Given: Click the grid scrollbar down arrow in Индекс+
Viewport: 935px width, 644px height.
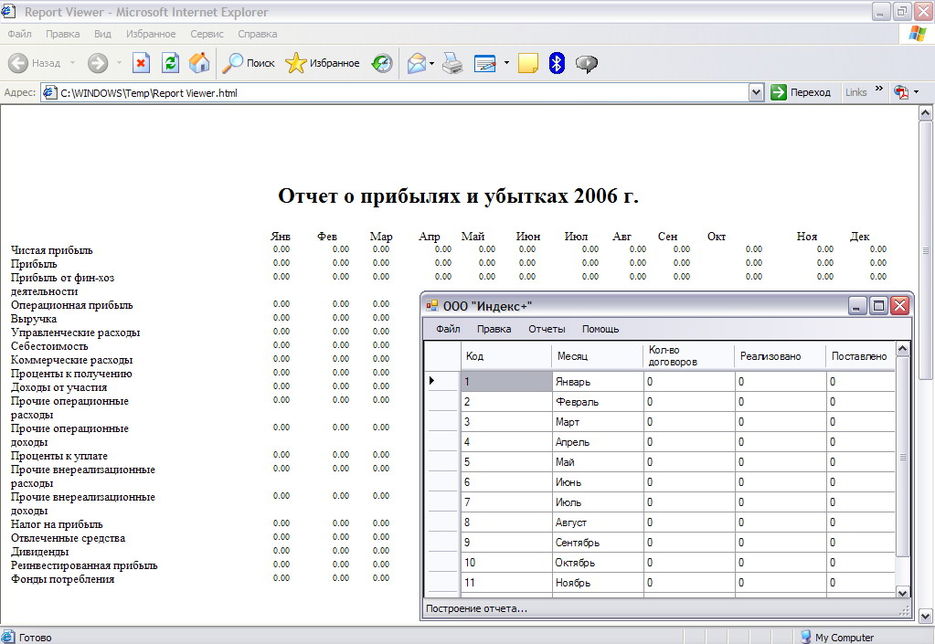Looking at the screenshot, I should pyautogui.click(x=902, y=593).
